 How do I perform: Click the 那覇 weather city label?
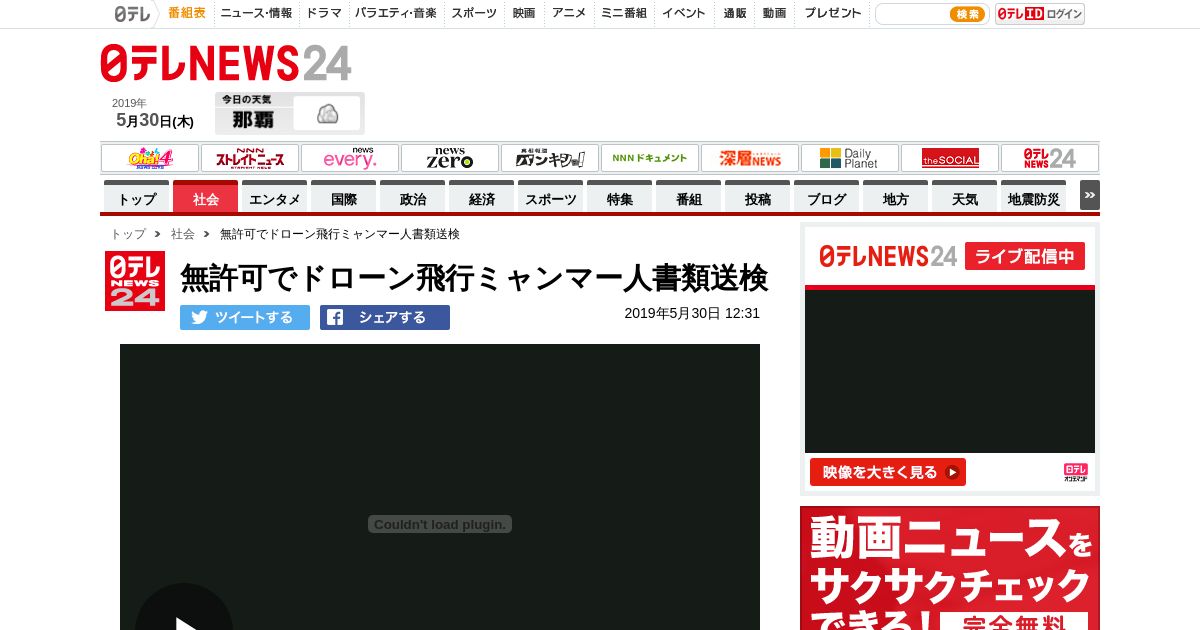pyautogui.click(x=253, y=120)
